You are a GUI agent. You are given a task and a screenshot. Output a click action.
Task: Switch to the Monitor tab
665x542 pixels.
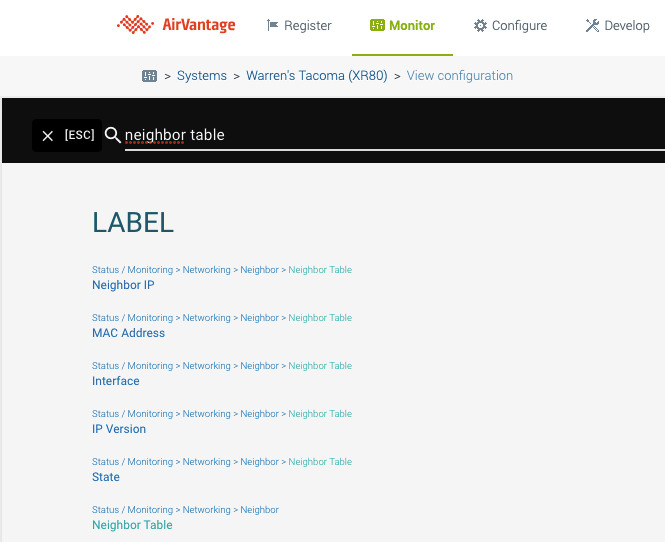(402, 26)
